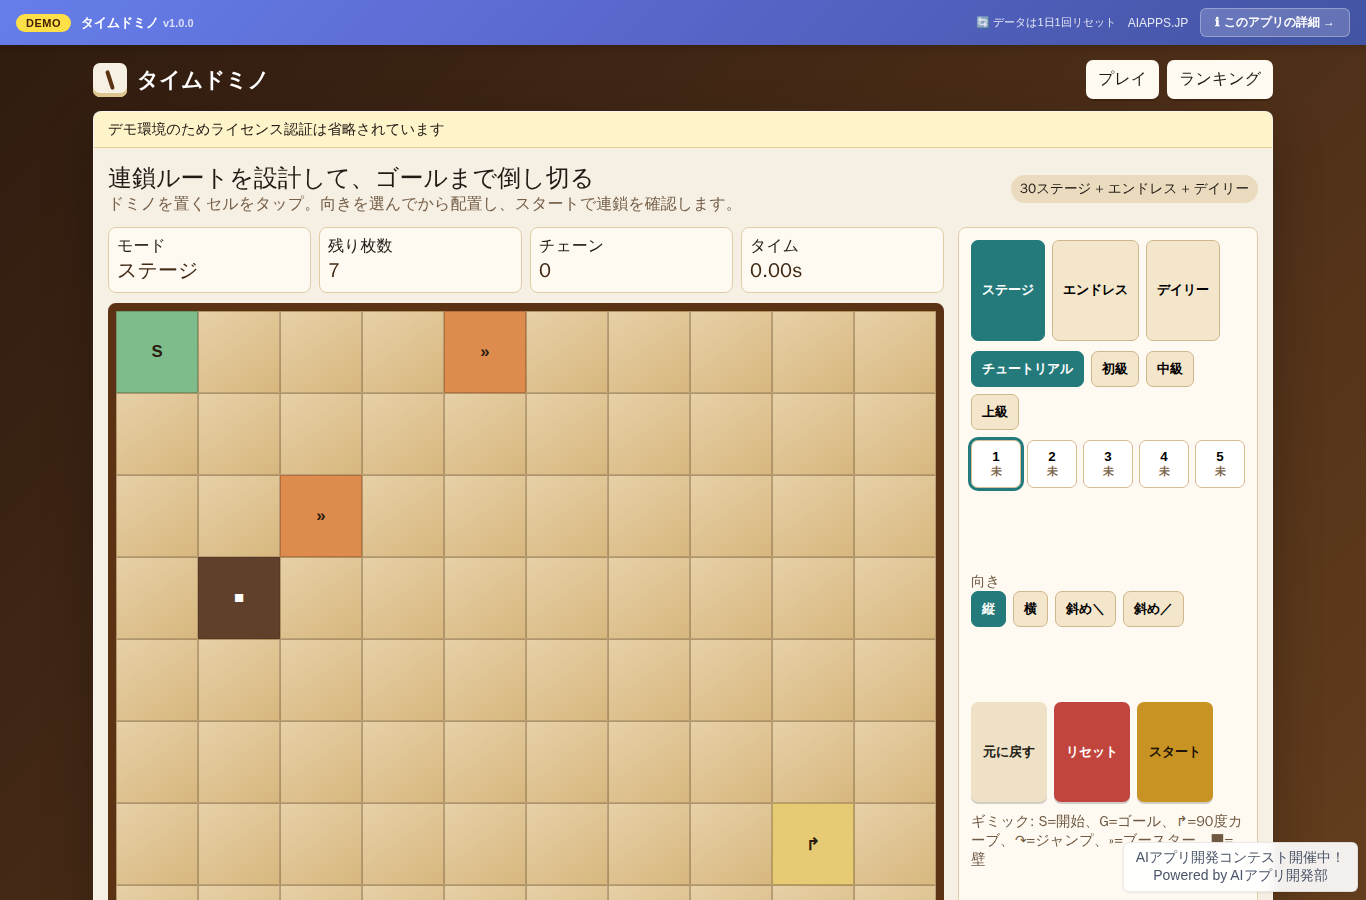This screenshot has height=900, width=1366.
Task: Click the yellow 90-degree curve cell
Action: (813, 844)
